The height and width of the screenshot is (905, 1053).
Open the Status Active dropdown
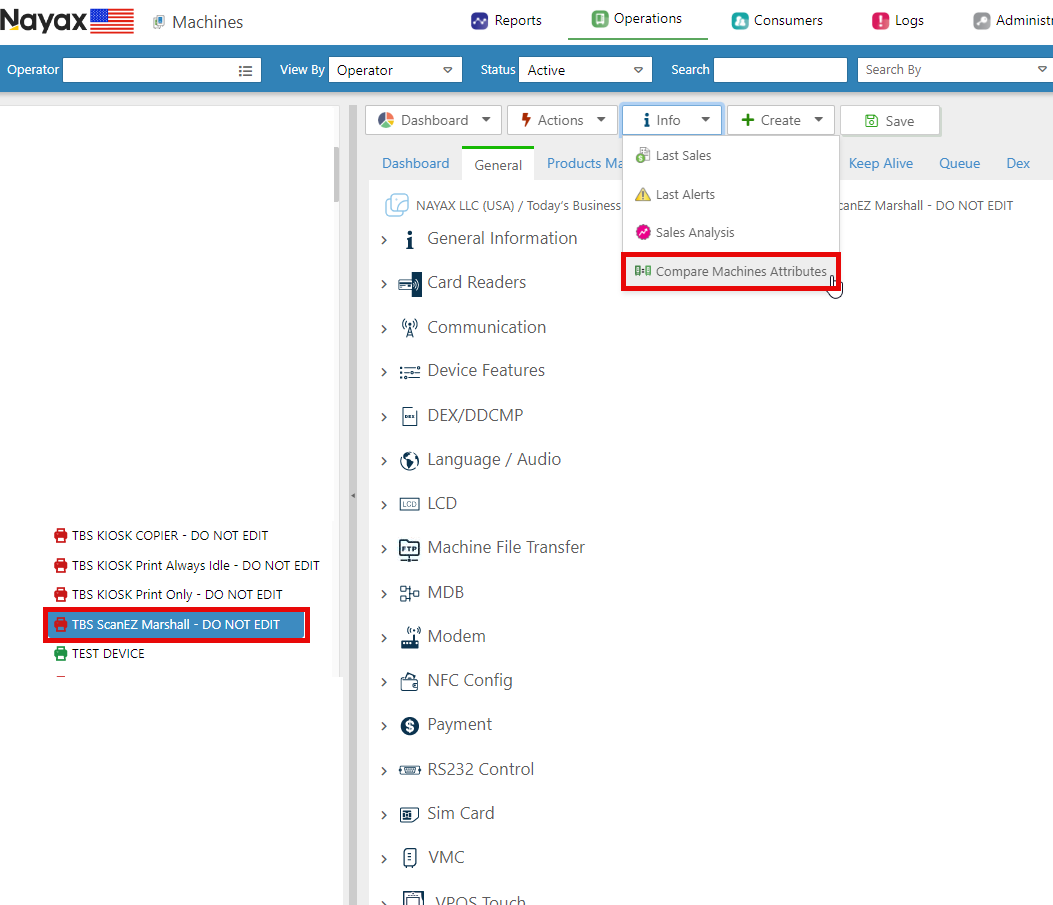click(x=585, y=70)
